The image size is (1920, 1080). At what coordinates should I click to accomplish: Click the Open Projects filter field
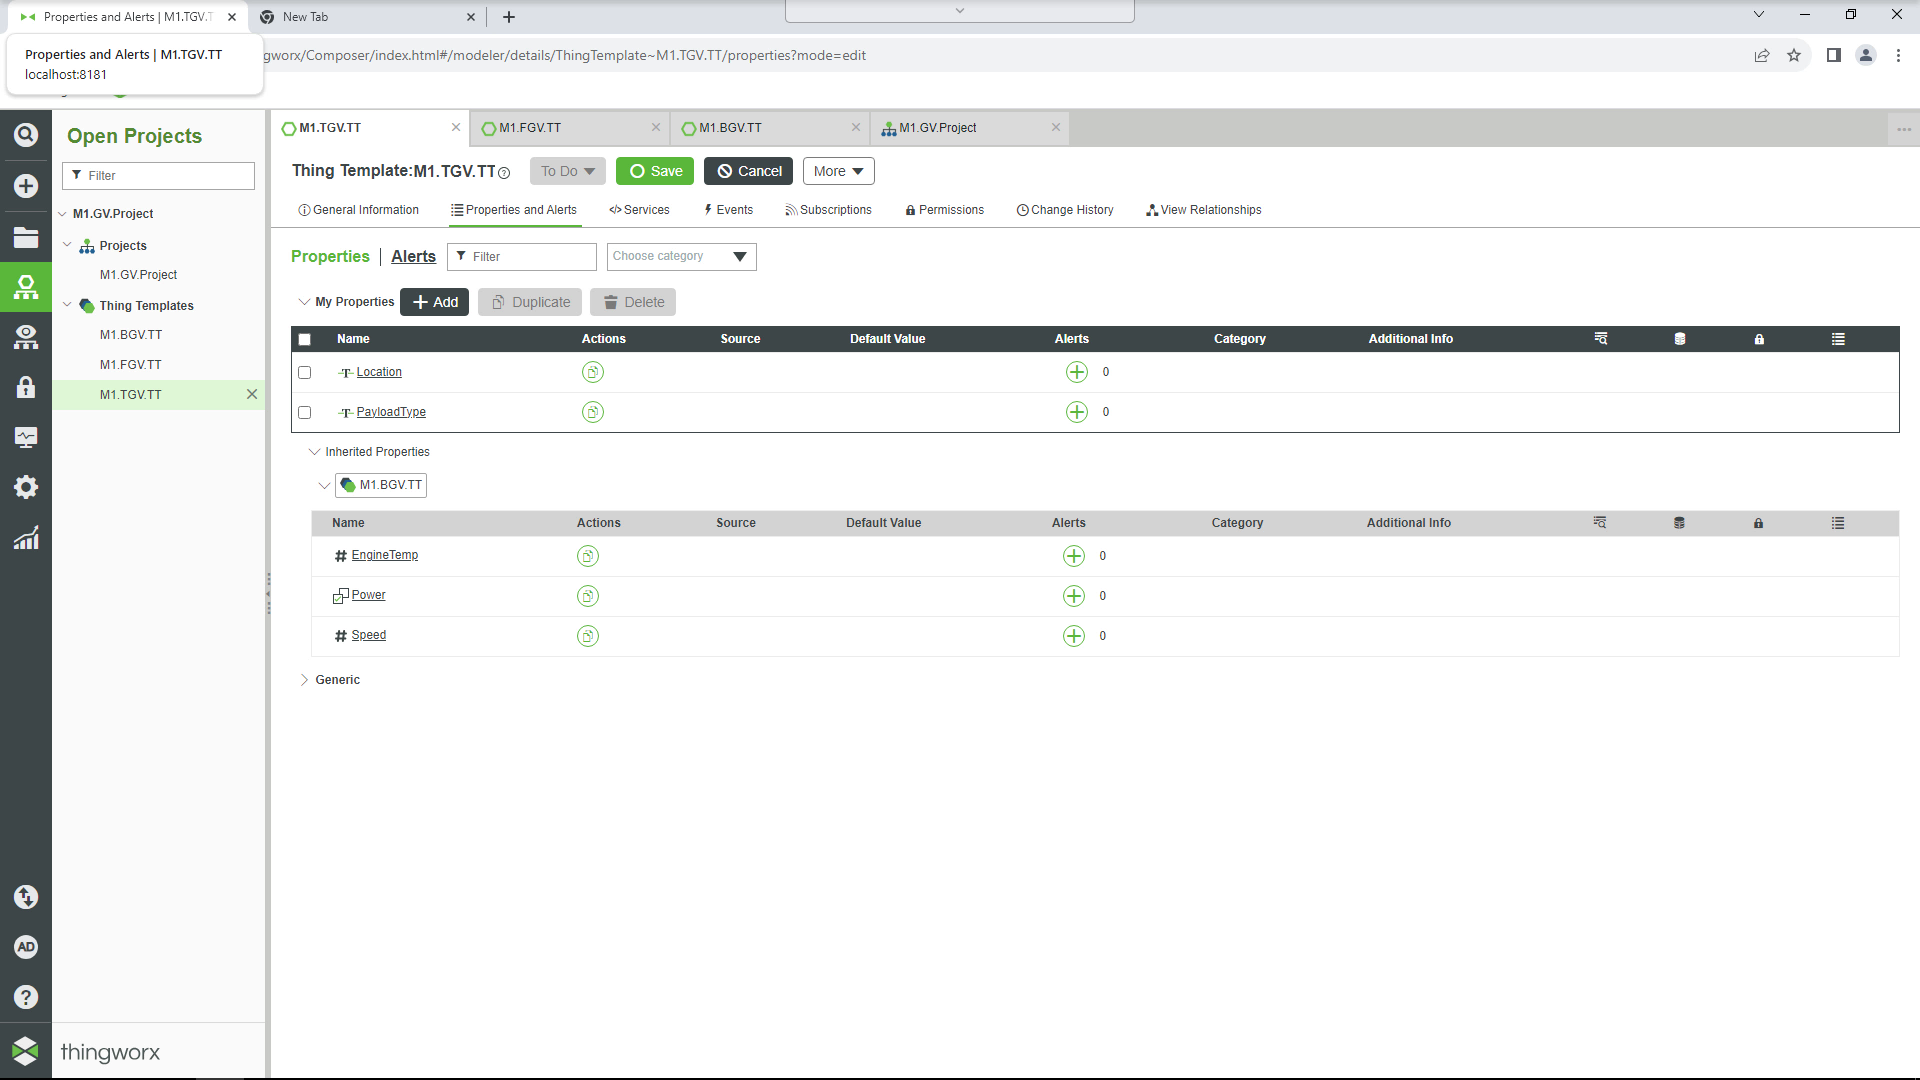click(x=159, y=176)
